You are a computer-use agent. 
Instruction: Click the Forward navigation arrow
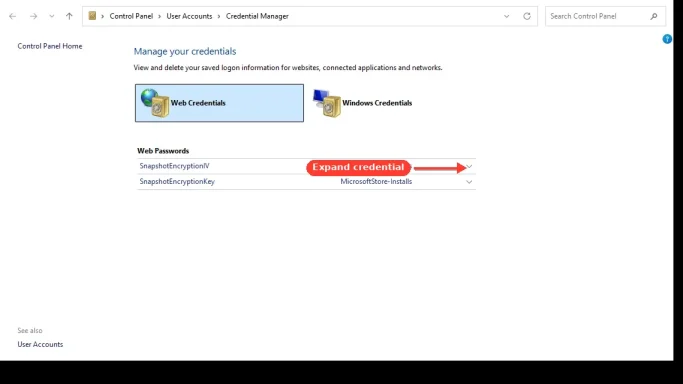pos(34,16)
